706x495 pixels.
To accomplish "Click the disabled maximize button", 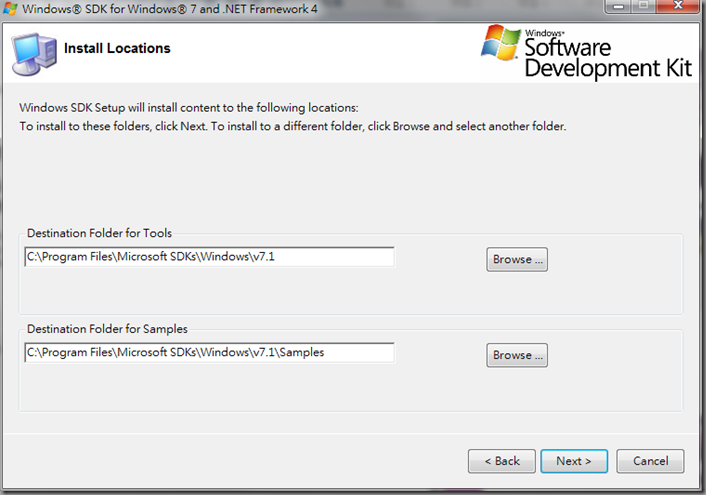I will point(644,6).
